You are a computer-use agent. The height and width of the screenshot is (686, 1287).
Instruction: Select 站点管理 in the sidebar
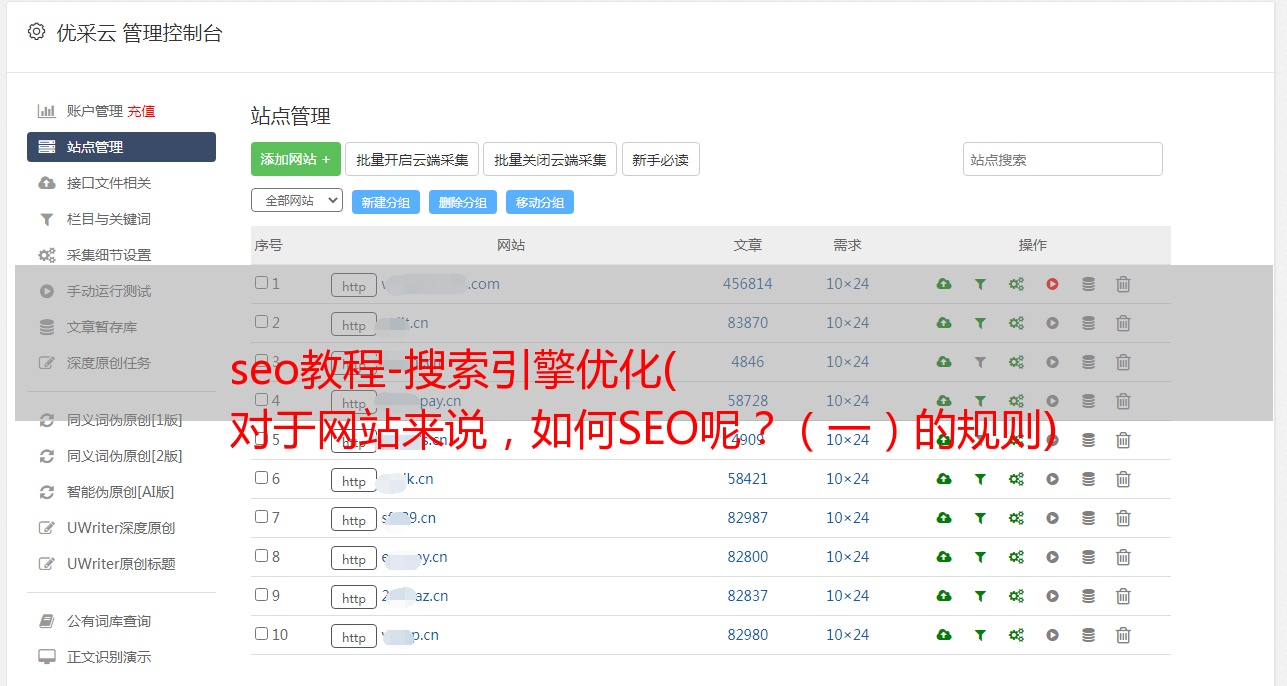[x=121, y=147]
